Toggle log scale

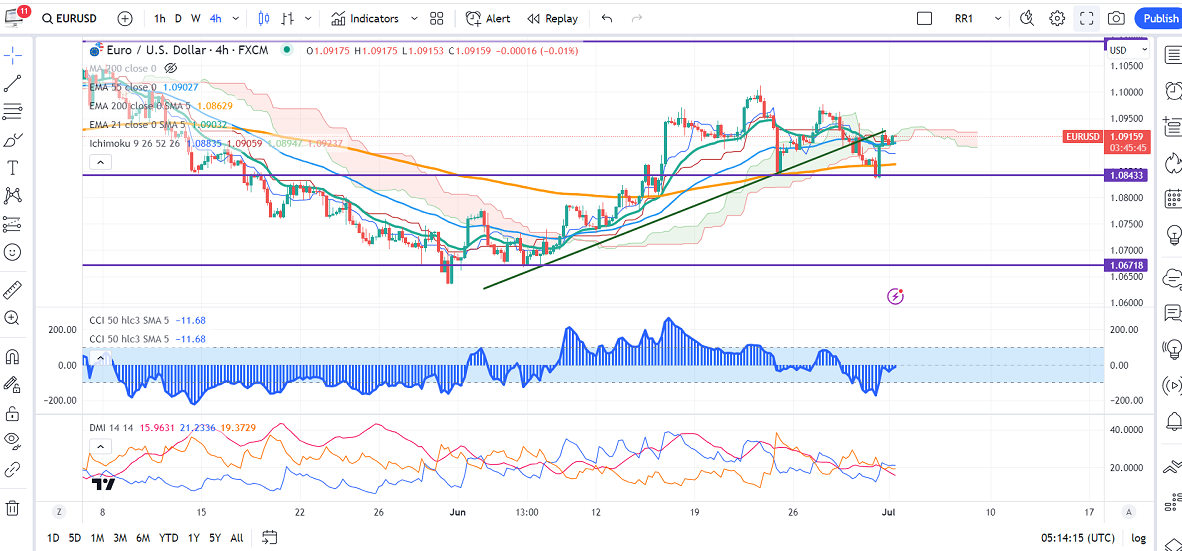(x=1138, y=538)
